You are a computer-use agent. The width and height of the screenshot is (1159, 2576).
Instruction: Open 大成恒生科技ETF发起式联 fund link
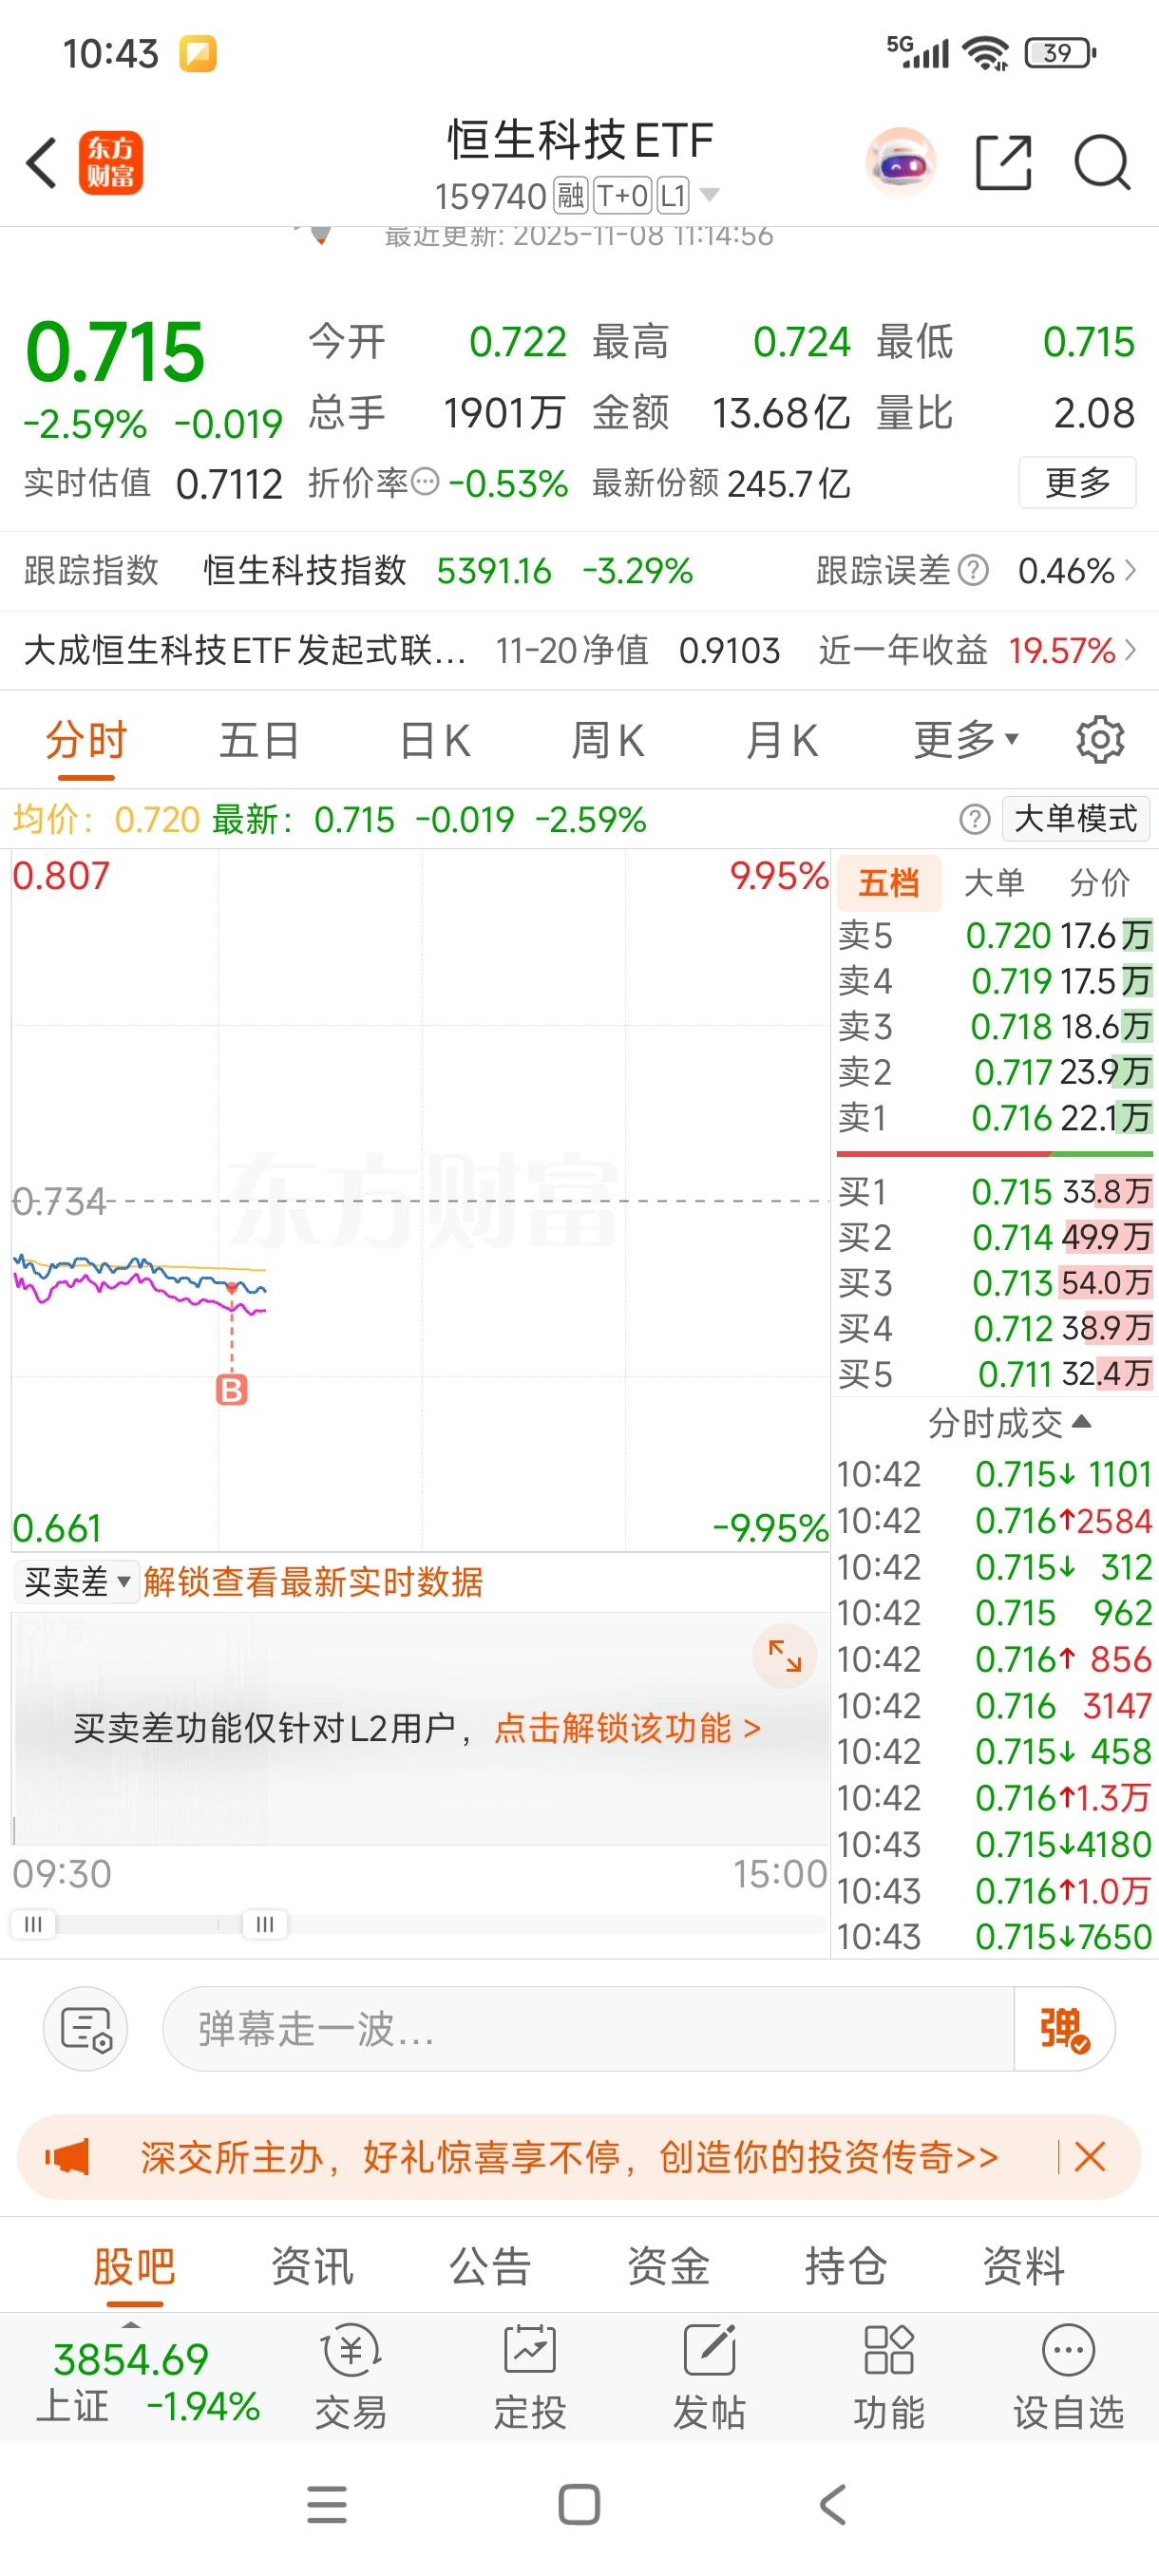pyautogui.click(x=245, y=650)
